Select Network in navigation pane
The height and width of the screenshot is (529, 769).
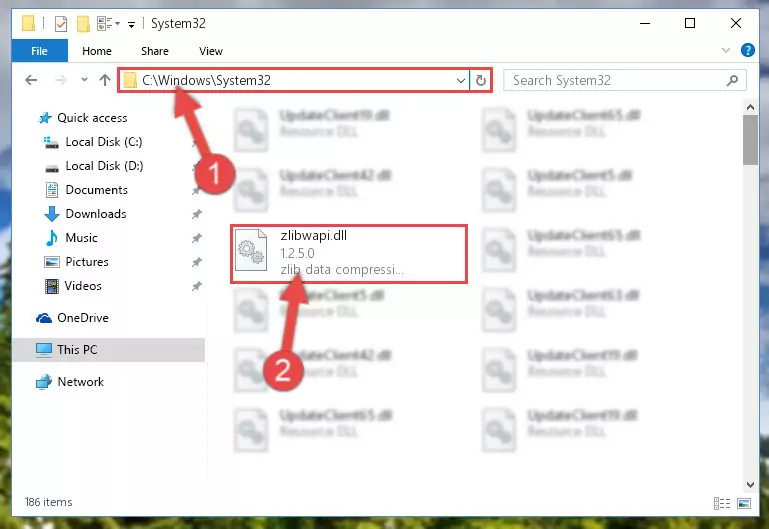pyautogui.click(x=80, y=381)
